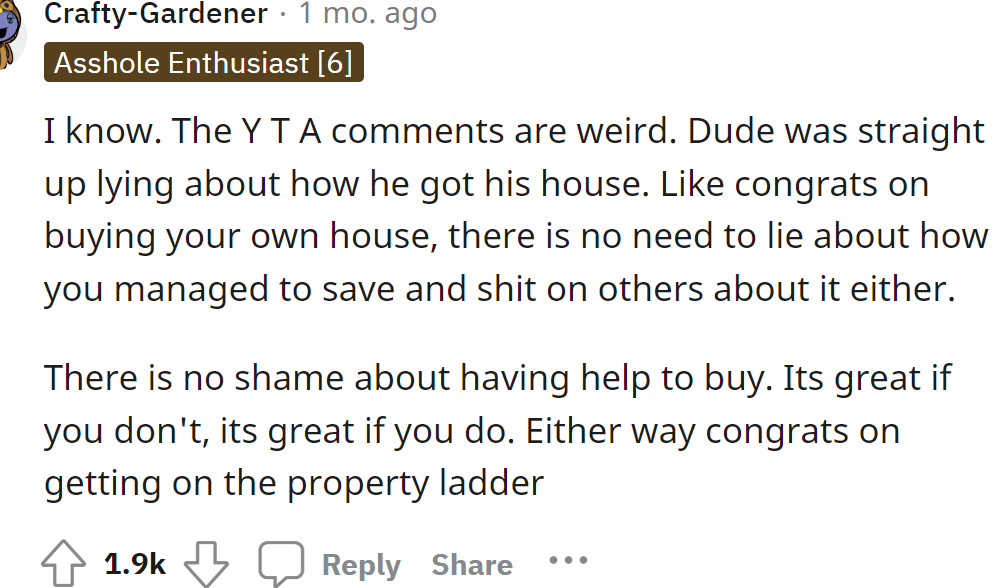Click the Reply text label

[x=361, y=565]
